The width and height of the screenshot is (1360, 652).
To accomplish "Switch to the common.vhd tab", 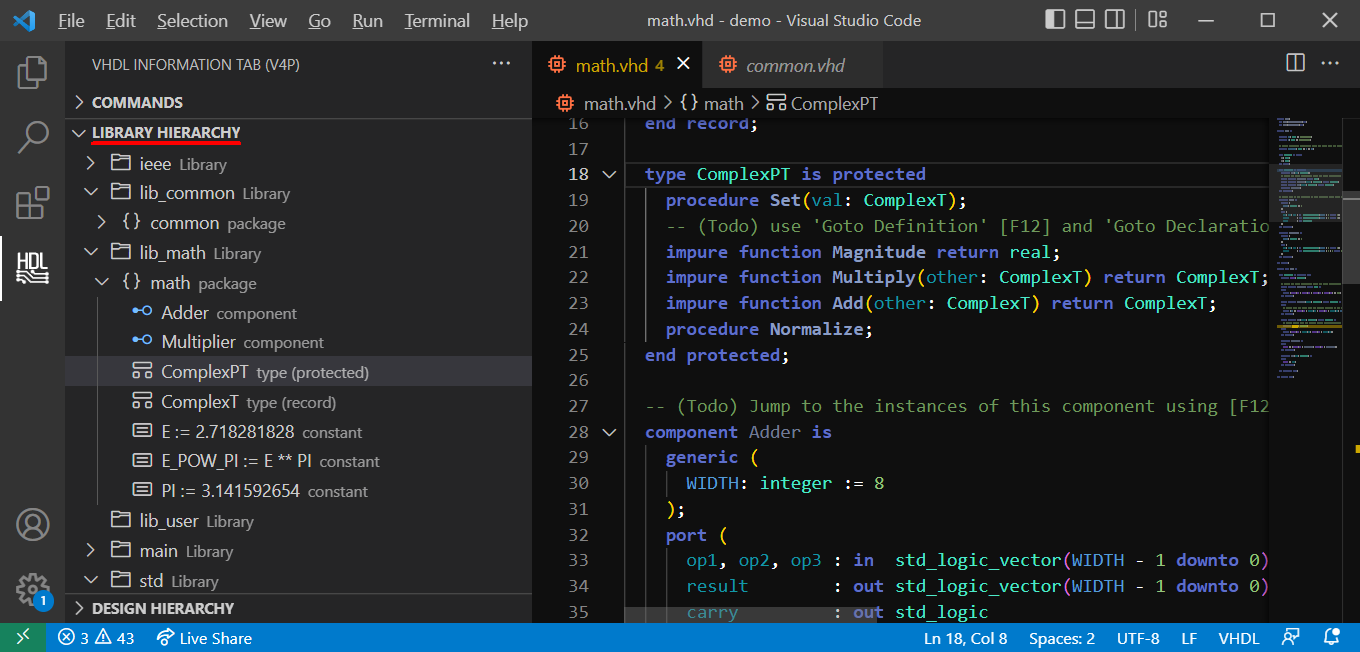I will point(793,65).
